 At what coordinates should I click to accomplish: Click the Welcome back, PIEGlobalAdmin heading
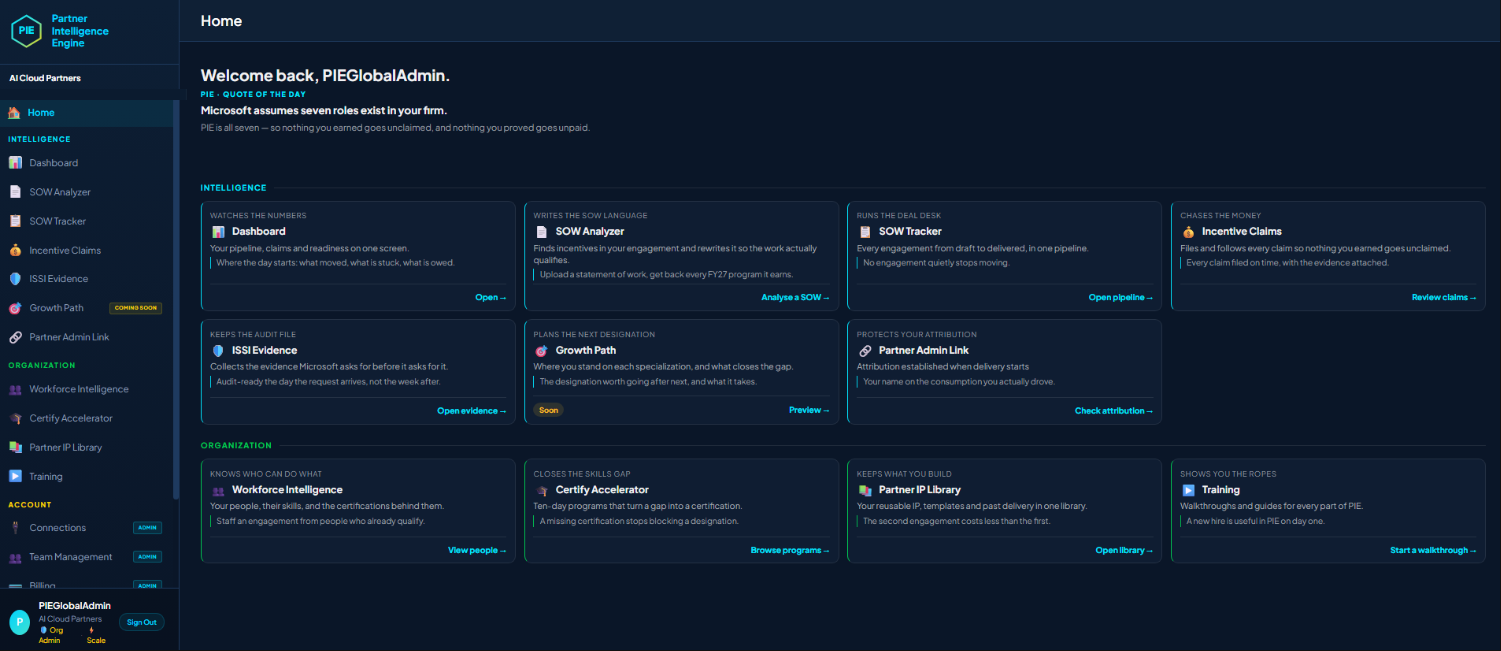[325, 75]
